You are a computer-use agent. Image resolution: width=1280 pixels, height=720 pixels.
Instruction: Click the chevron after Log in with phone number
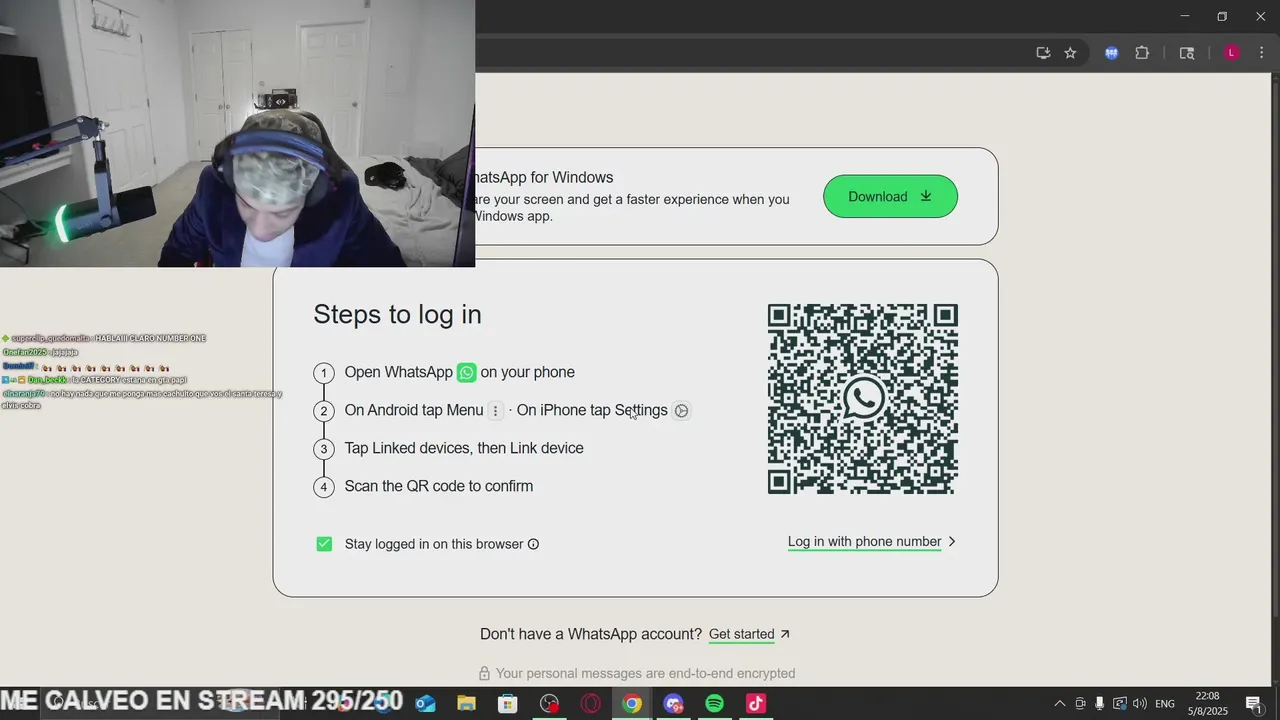tap(952, 542)
